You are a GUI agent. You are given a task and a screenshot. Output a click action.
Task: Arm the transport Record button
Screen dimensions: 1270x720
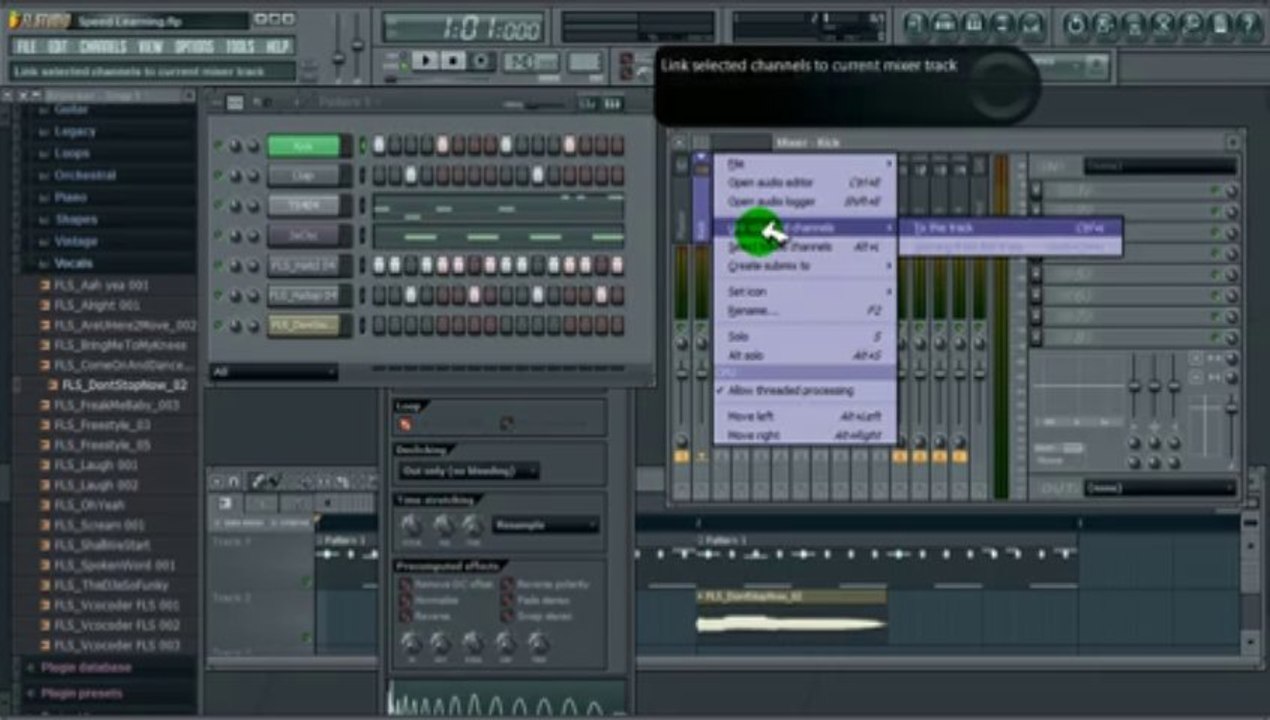coord(481,61)
